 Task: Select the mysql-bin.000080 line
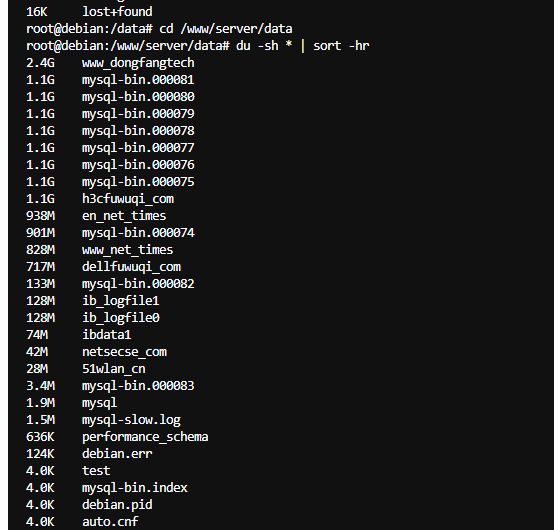coord(110,97)
